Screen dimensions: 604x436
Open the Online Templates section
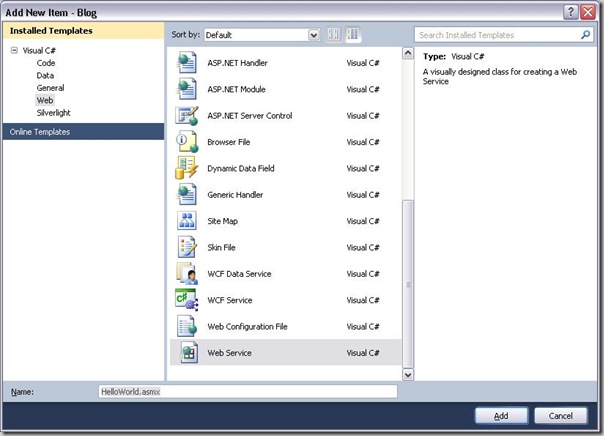[x=83, y=132]
